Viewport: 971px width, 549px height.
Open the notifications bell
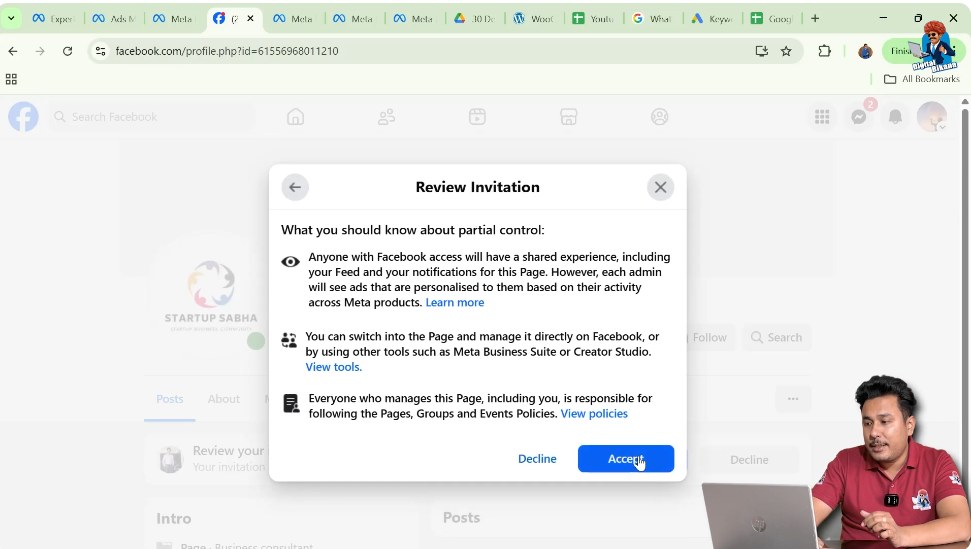pos(895,116)
